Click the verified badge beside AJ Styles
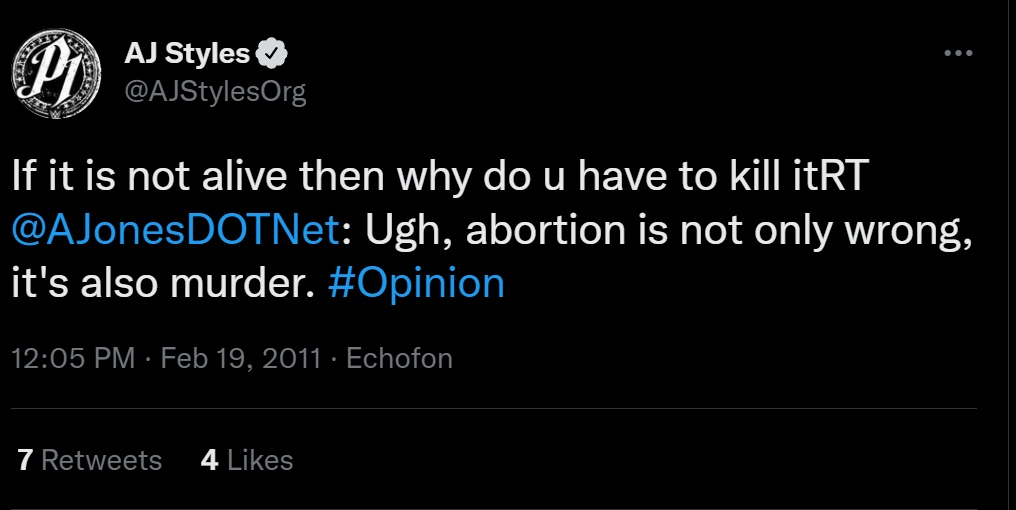Viewport: 1016px width, 510px height. (x=273, y=53)
